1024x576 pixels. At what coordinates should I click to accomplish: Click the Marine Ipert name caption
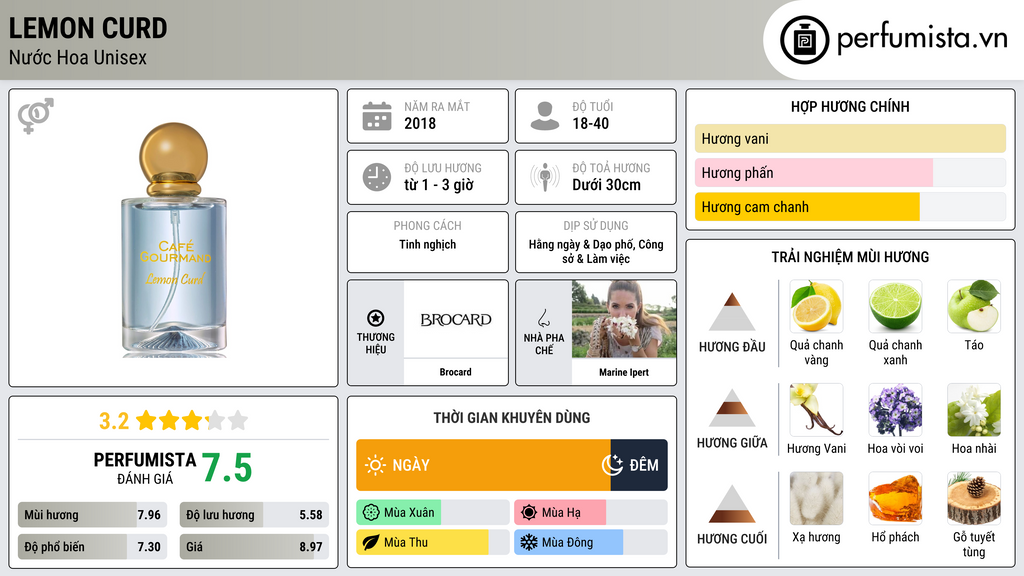point(624,372)
